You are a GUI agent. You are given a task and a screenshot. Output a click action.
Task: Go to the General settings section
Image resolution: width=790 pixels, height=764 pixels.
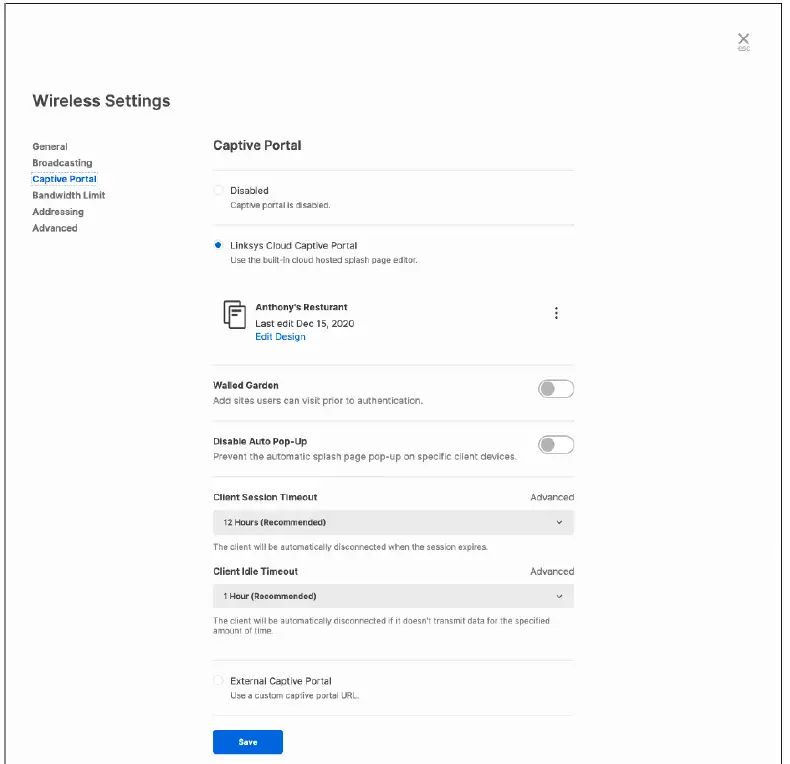tap(50, 147)
